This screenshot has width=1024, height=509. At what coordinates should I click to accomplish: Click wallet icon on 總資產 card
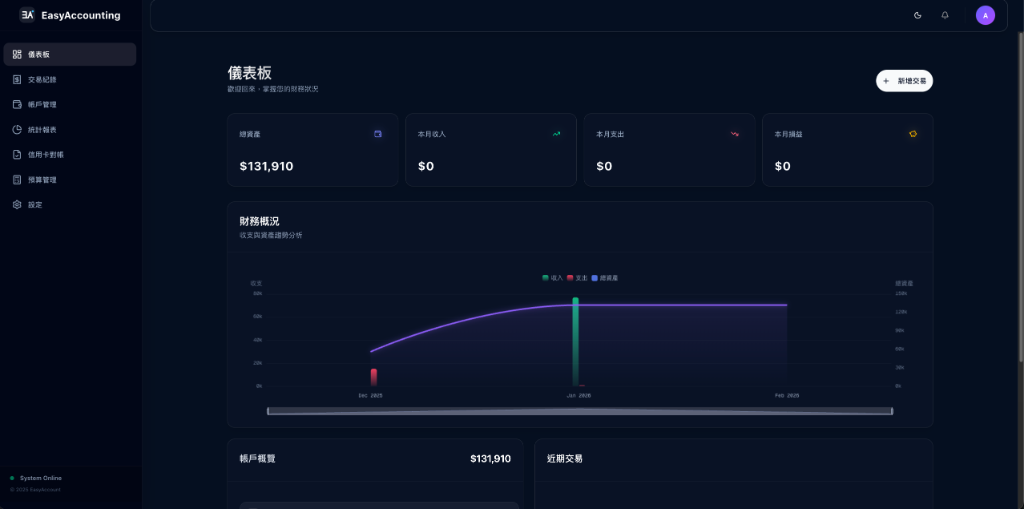click(377, 134)
